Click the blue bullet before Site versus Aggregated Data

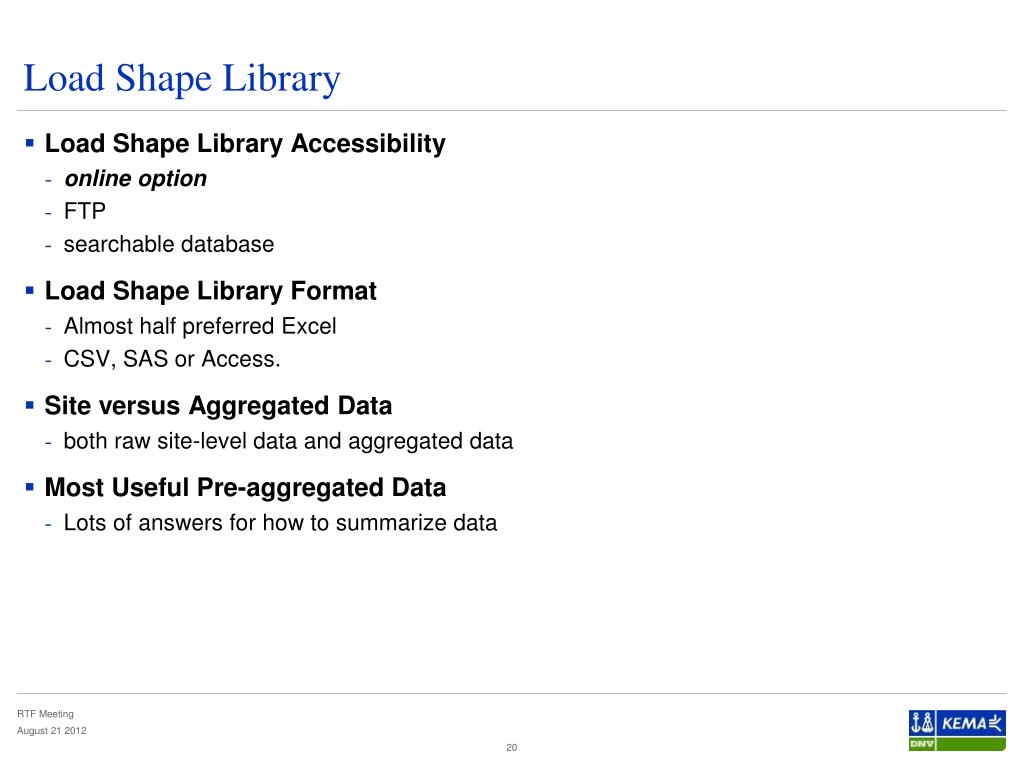[29, 405]
